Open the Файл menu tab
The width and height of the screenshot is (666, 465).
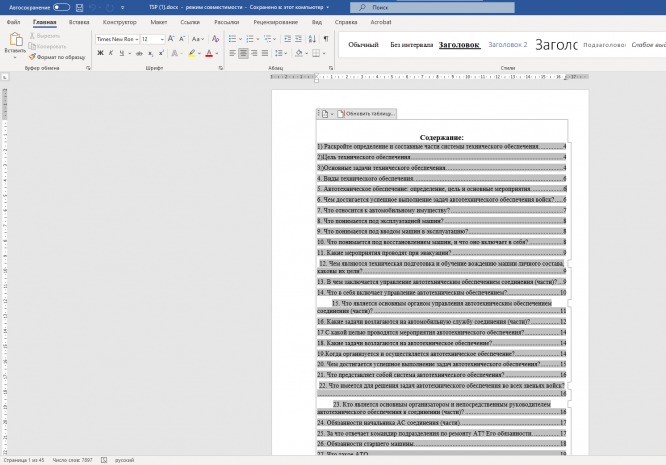click(x=14, y=22)
